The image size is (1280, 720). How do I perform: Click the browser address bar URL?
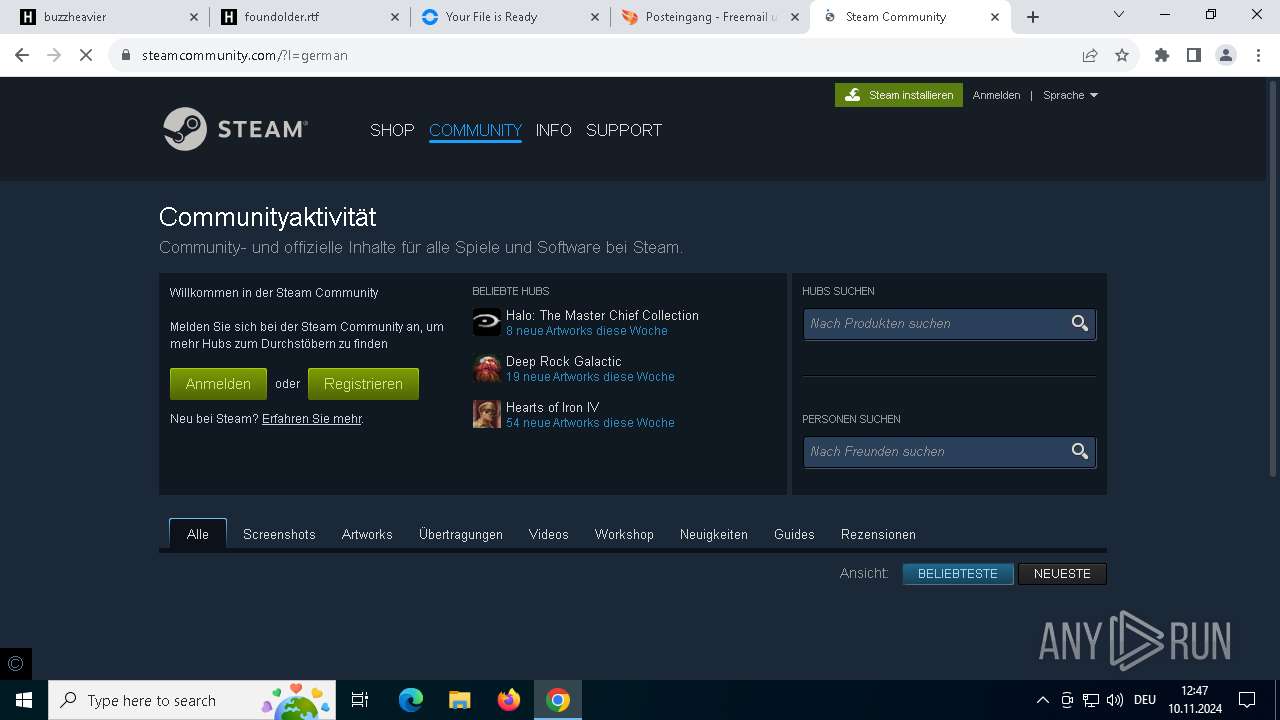coord(245,55)
